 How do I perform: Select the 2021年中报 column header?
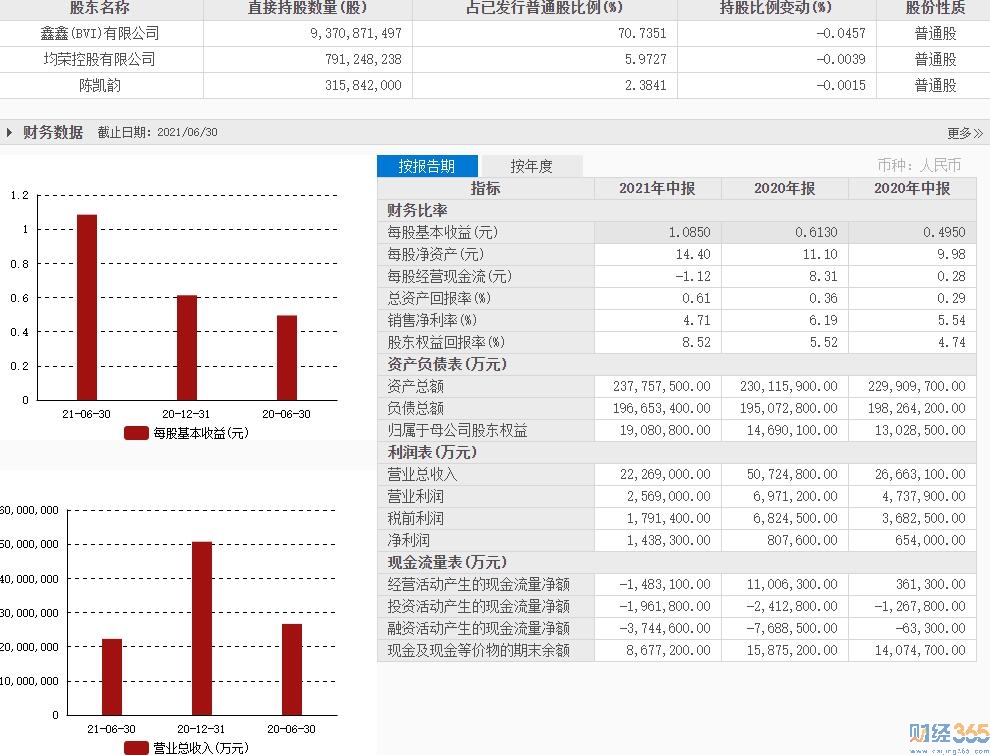[657, 188]
